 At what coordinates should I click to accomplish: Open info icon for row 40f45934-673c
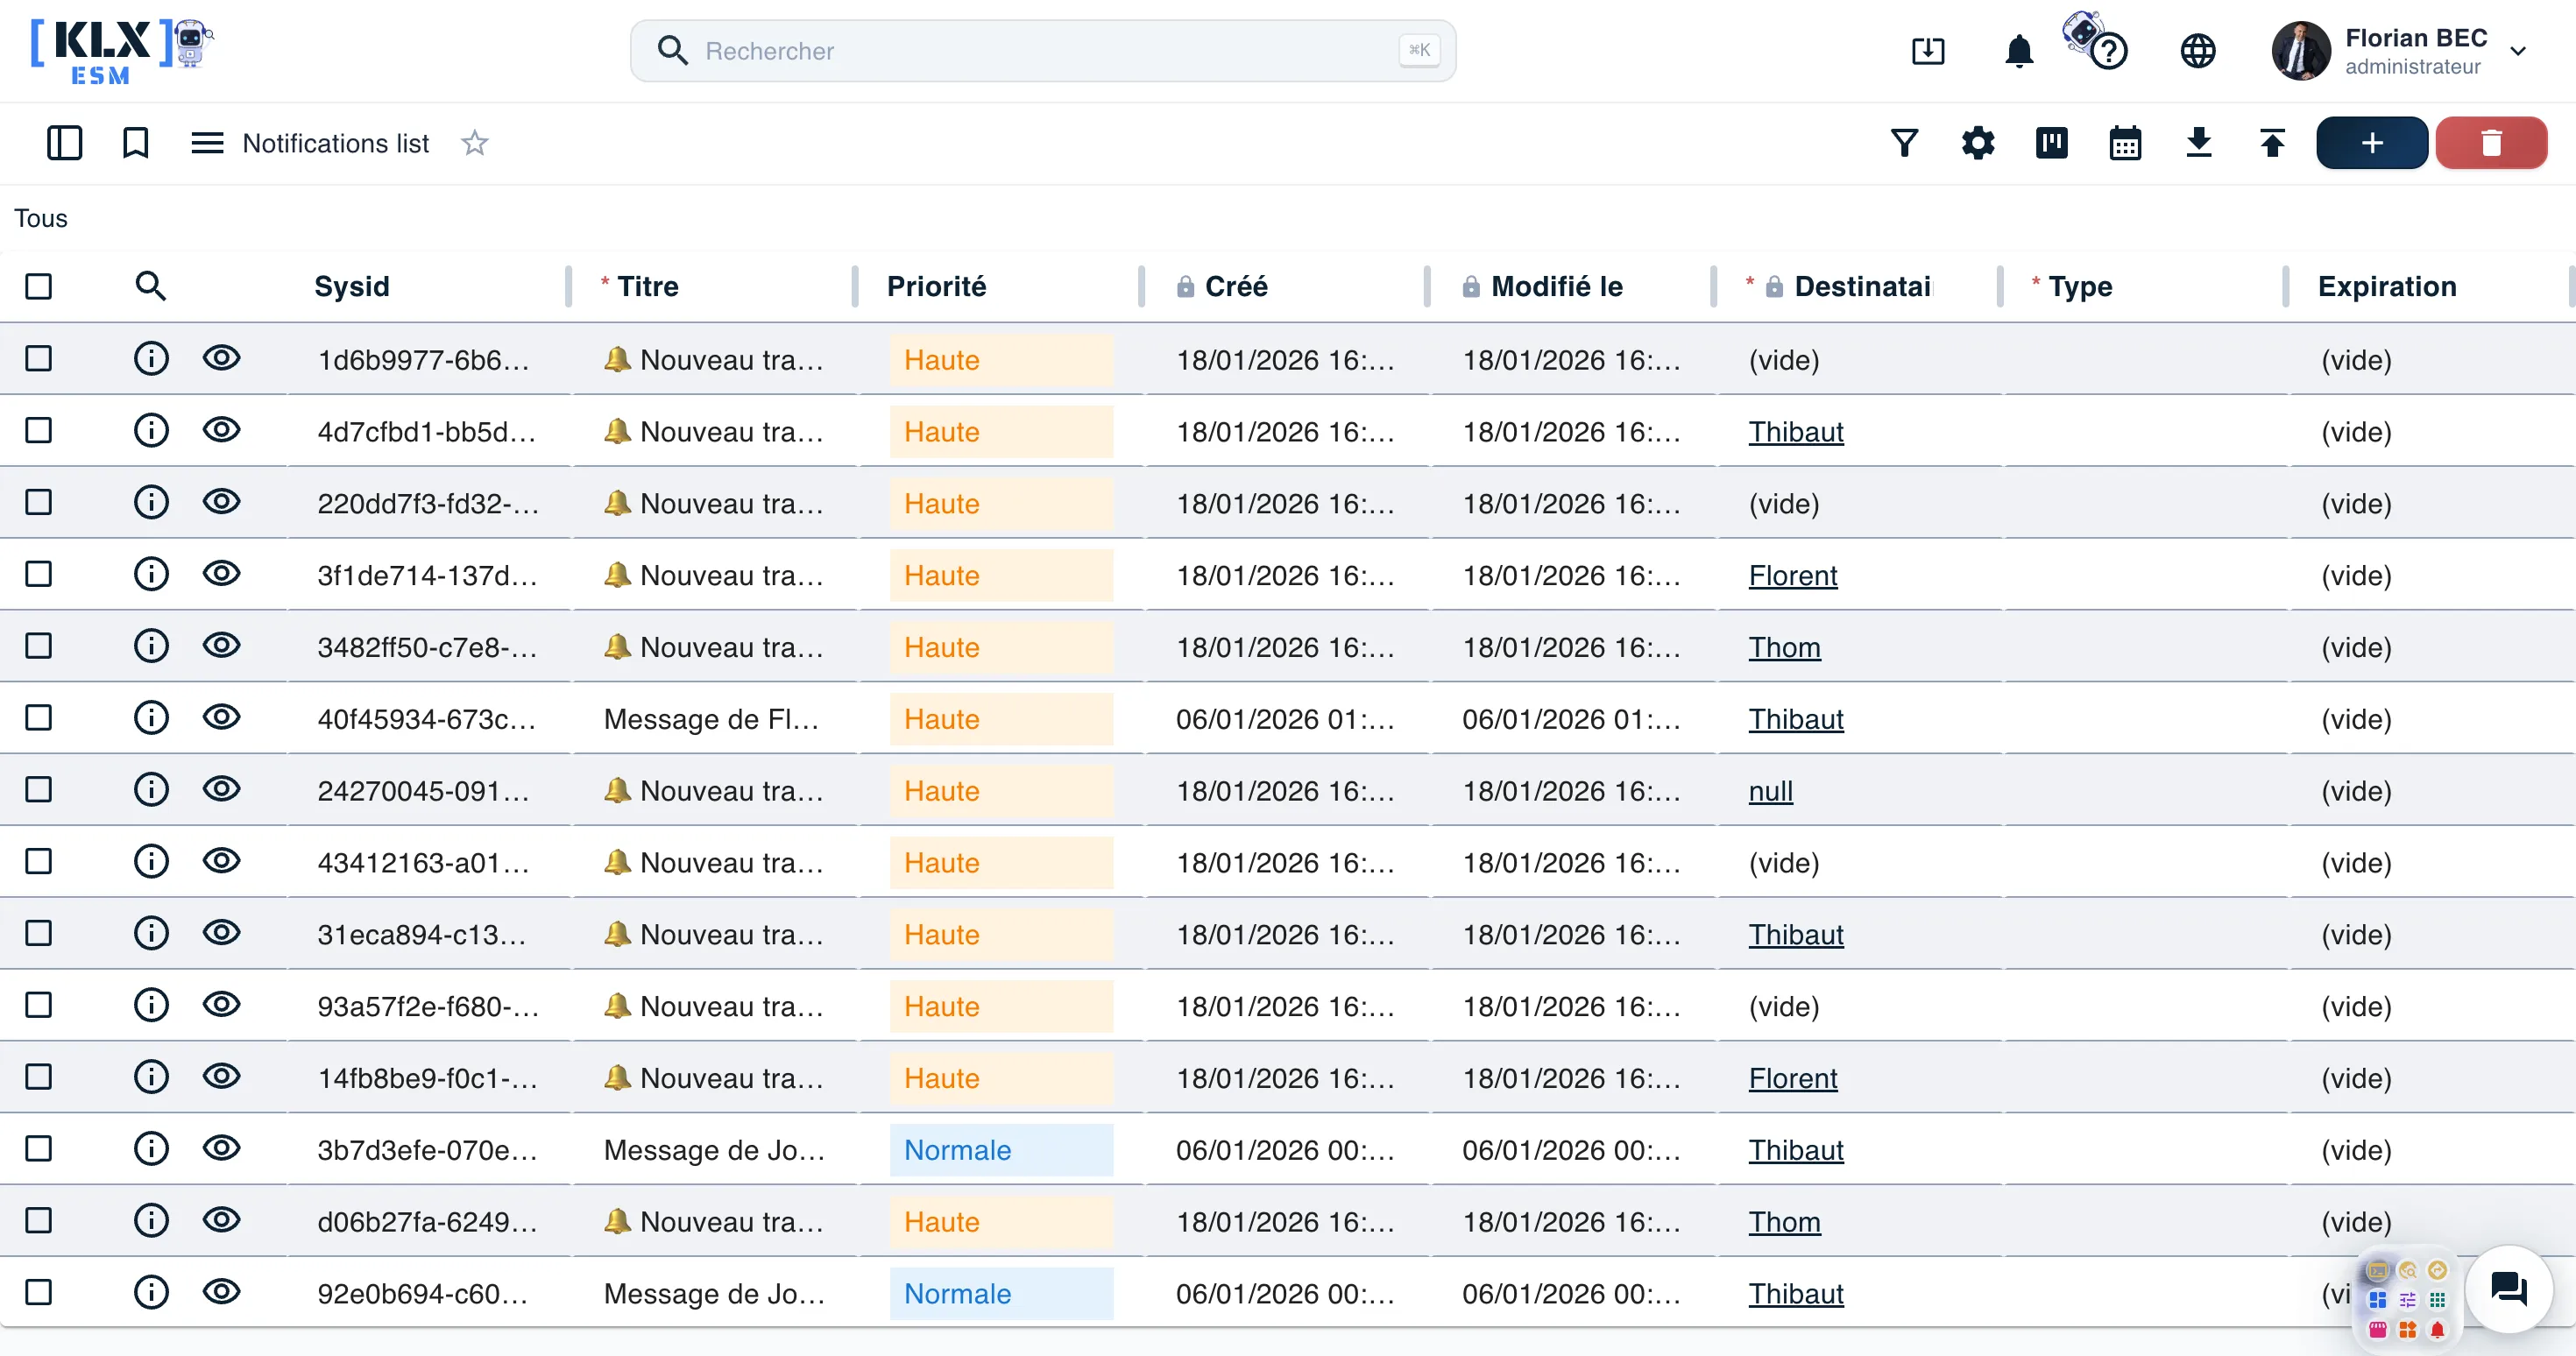click(x=151, y=717)
